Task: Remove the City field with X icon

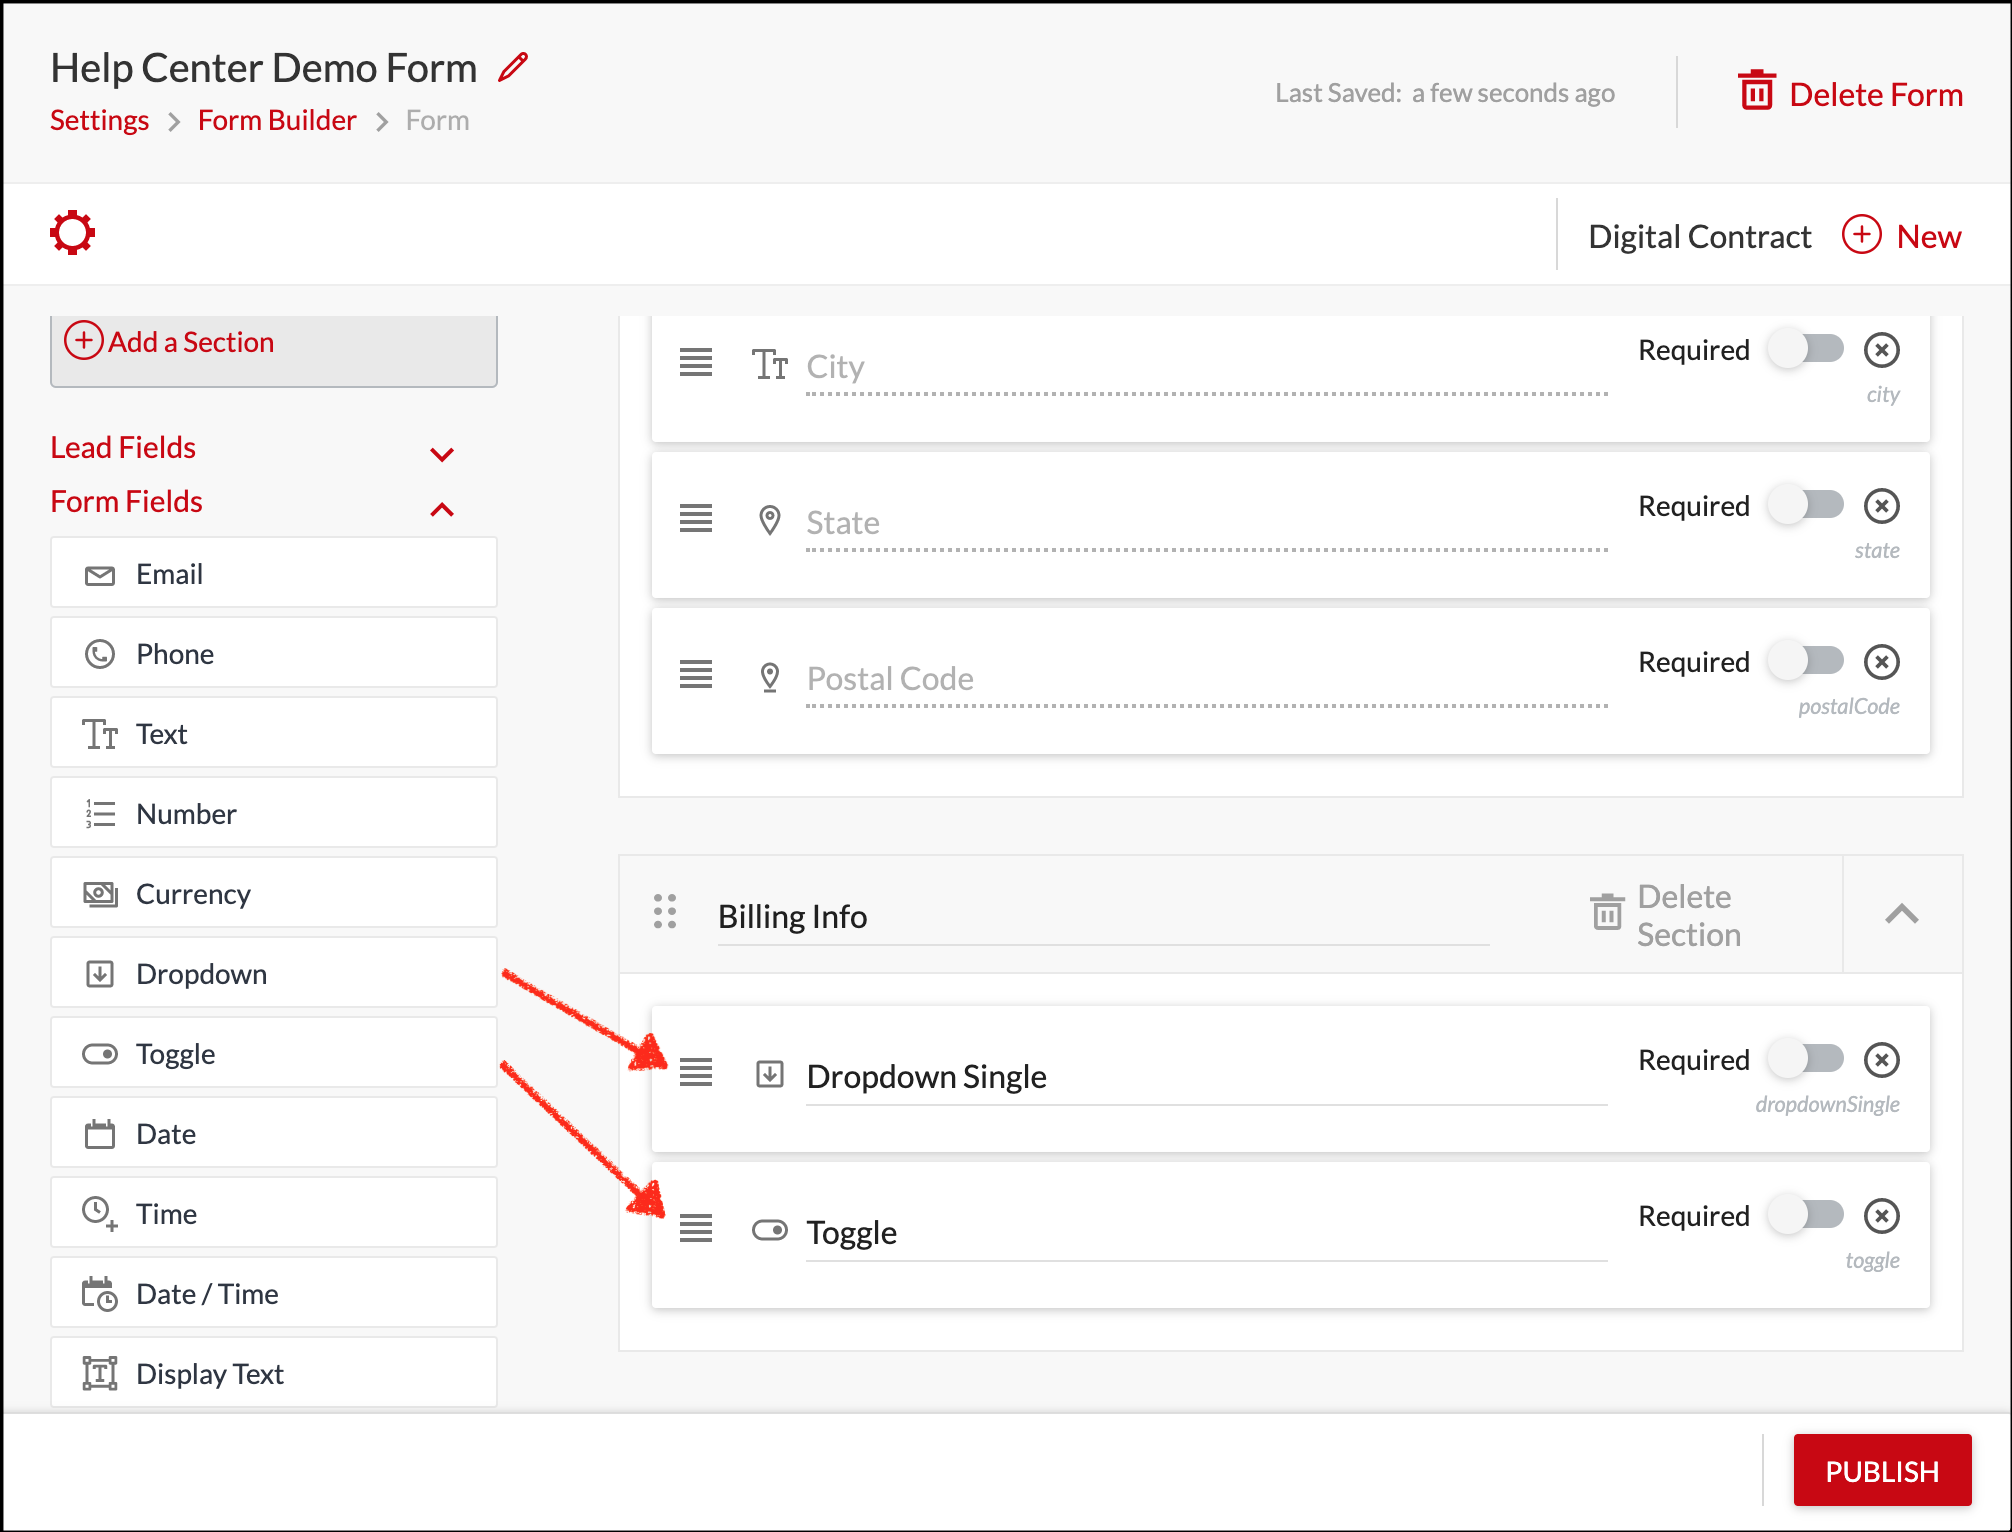Action: 1881,350
